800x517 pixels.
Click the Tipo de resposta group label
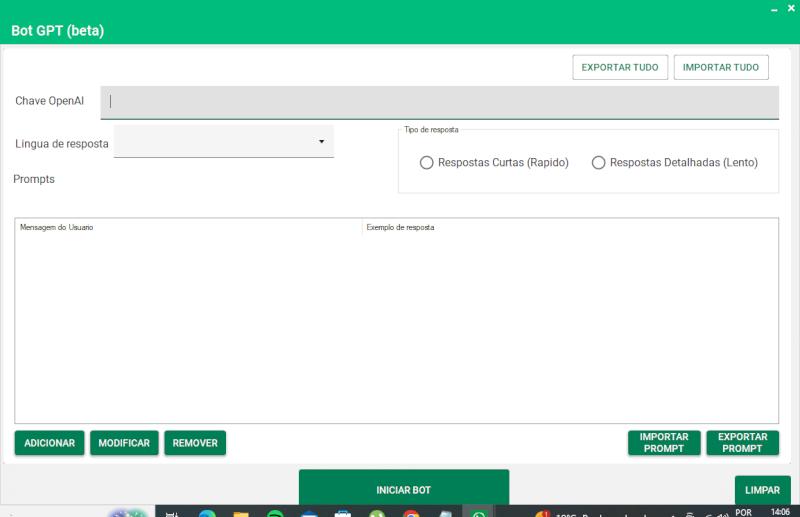[x=431, y=130]
